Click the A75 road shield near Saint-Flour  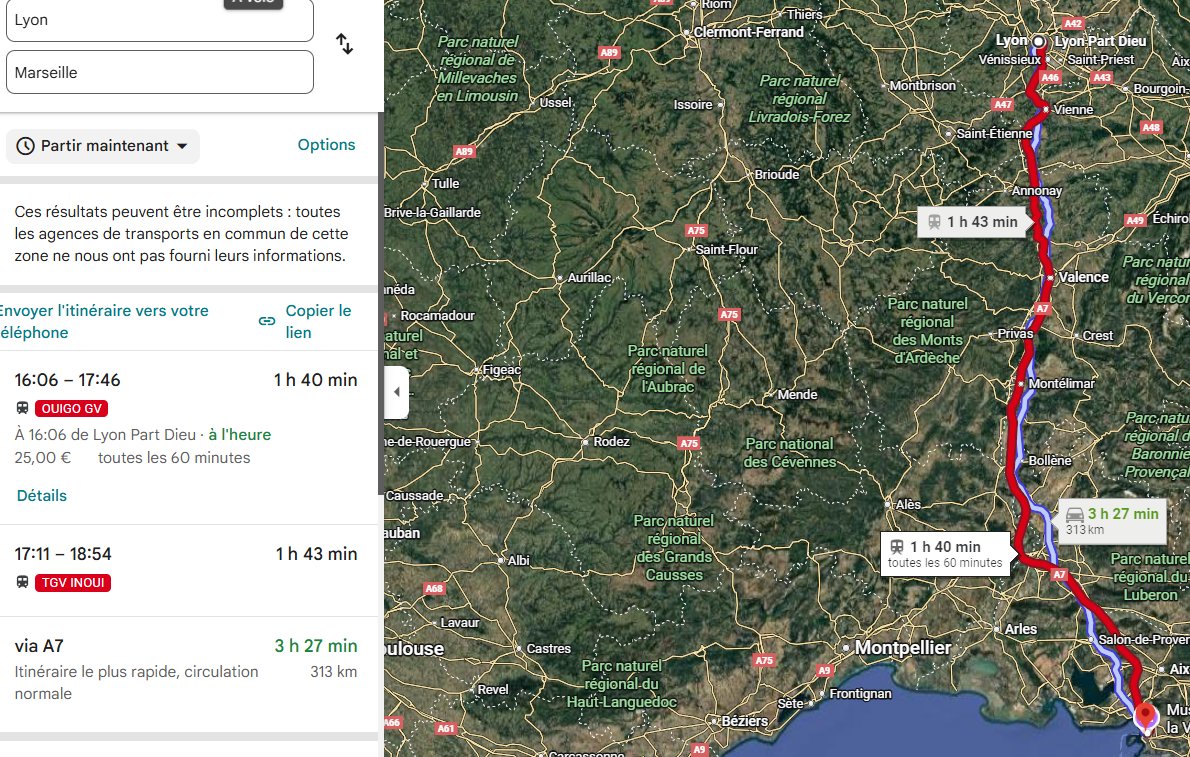(696, 230)
